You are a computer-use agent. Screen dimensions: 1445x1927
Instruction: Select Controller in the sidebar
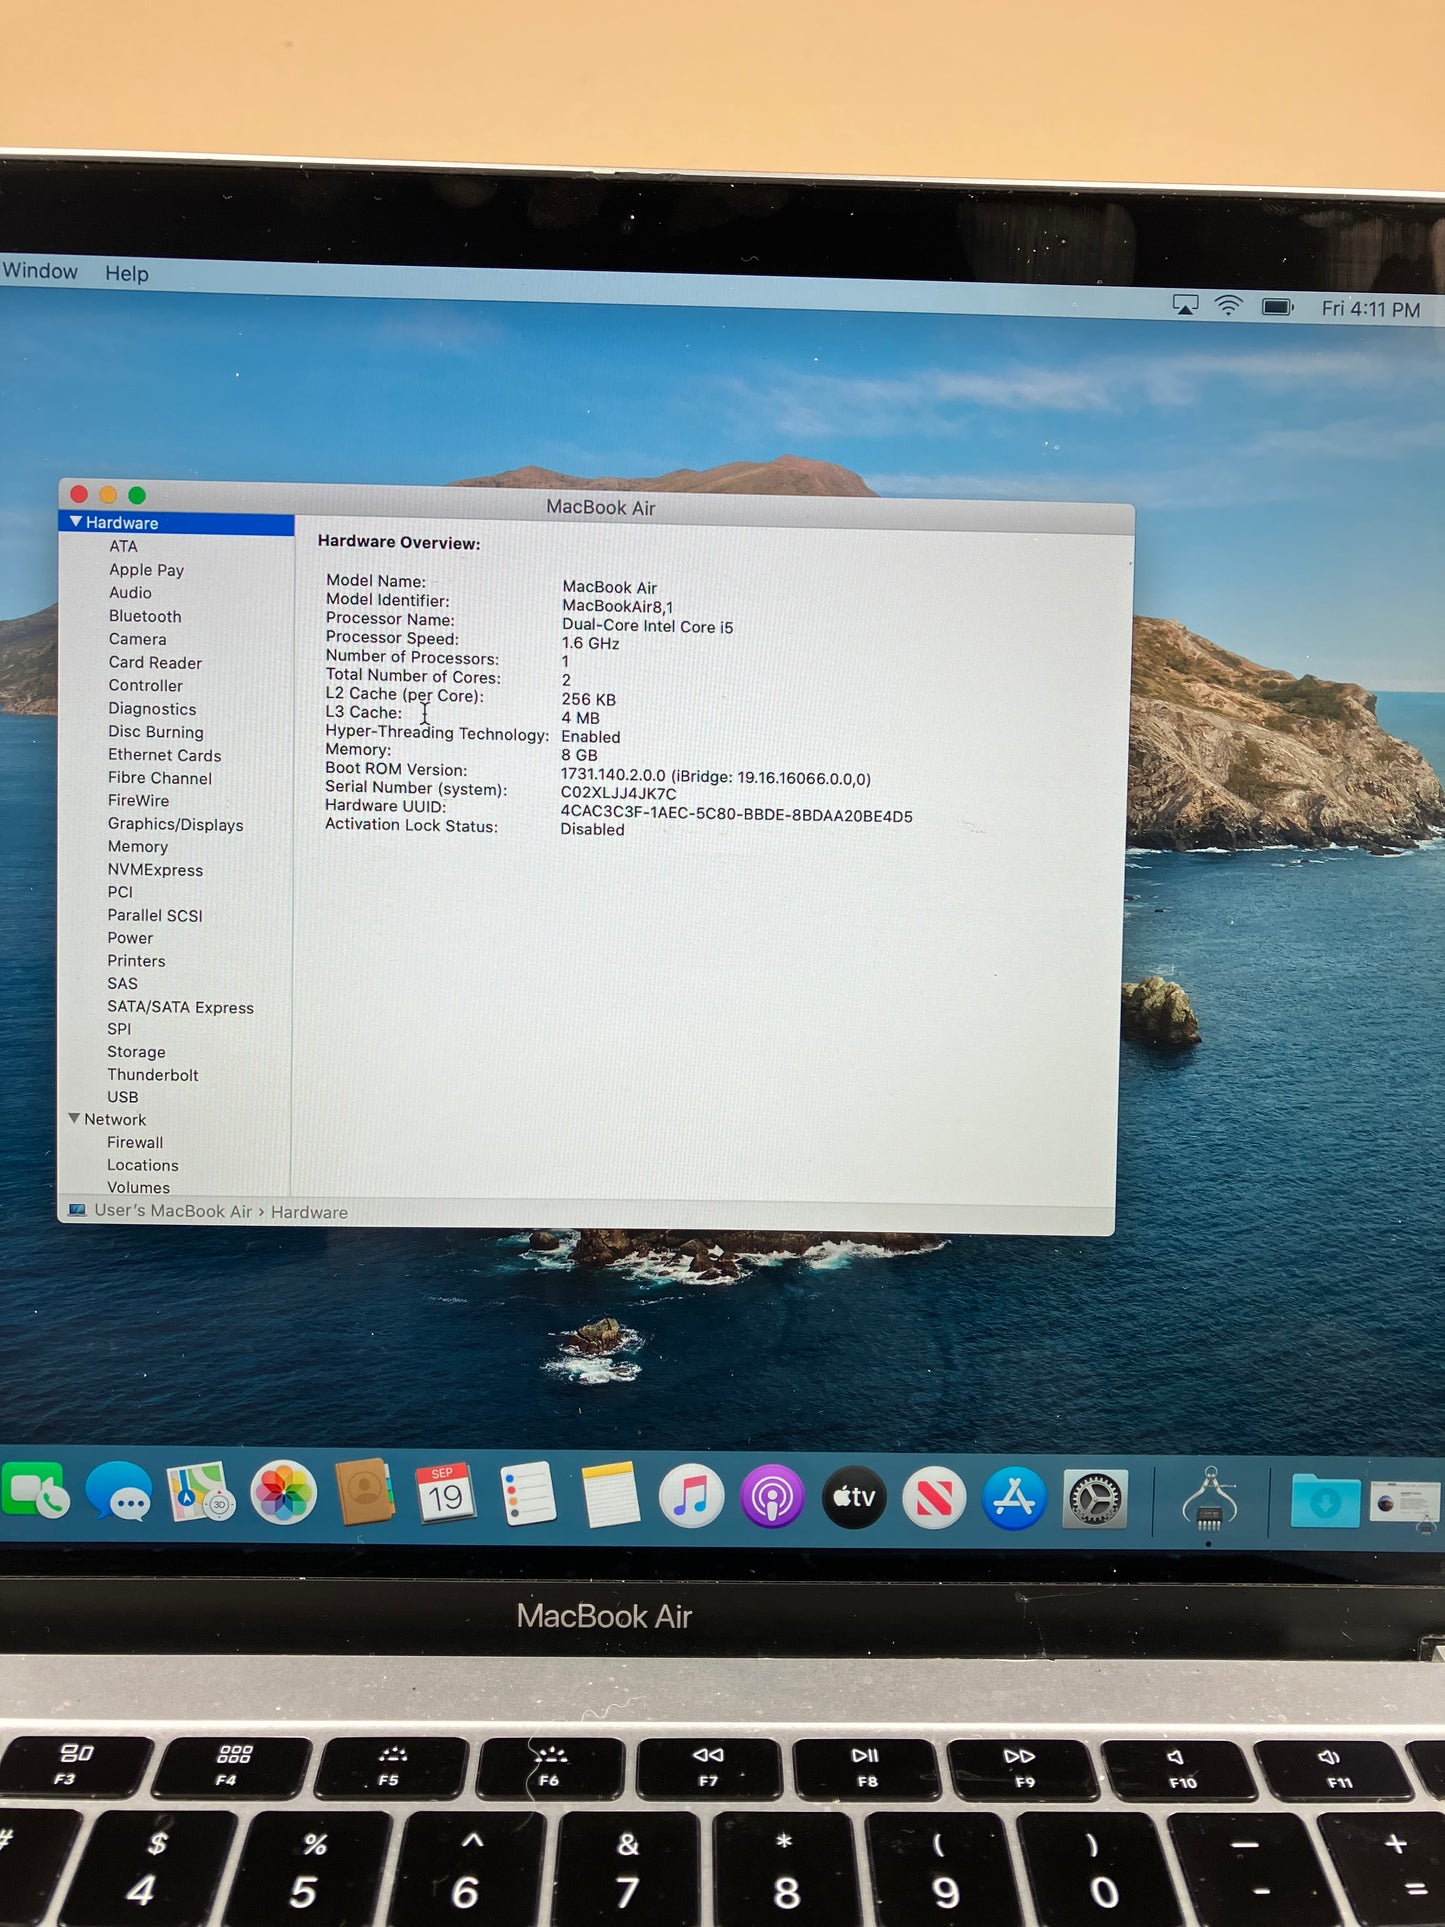coord(146,685)
